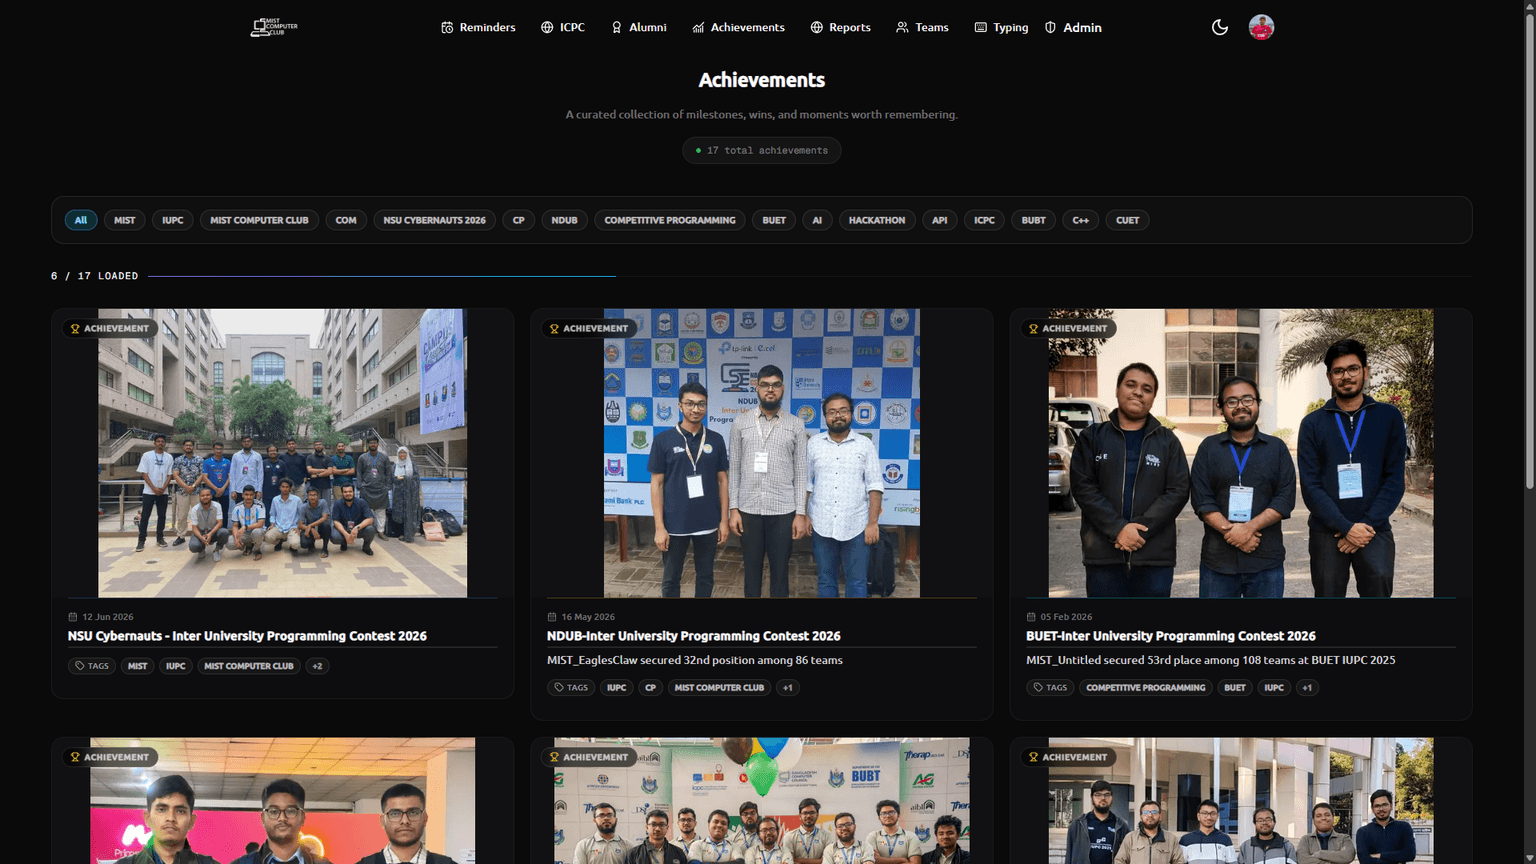The width and height of the screenshot is (1536, 864).
Task: Expand +1 more tags on BUET card
Action: (1307, 688)
